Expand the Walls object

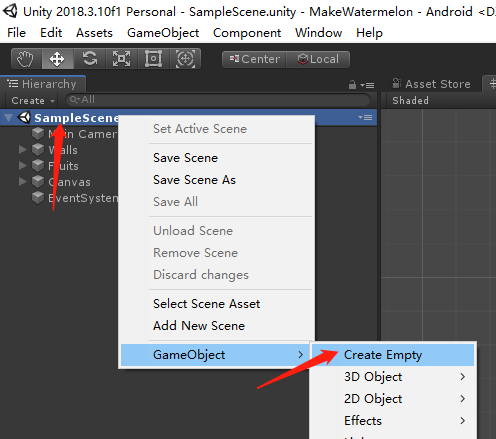pyautogui.click(x=22, y=149)
